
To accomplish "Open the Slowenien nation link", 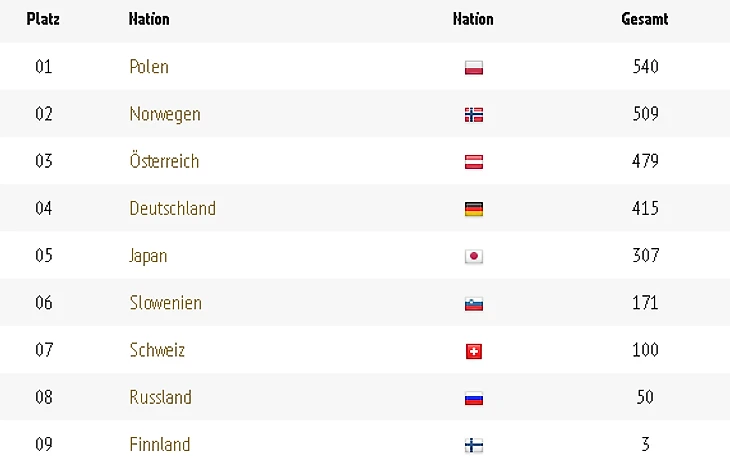I will tap(165, 302).
